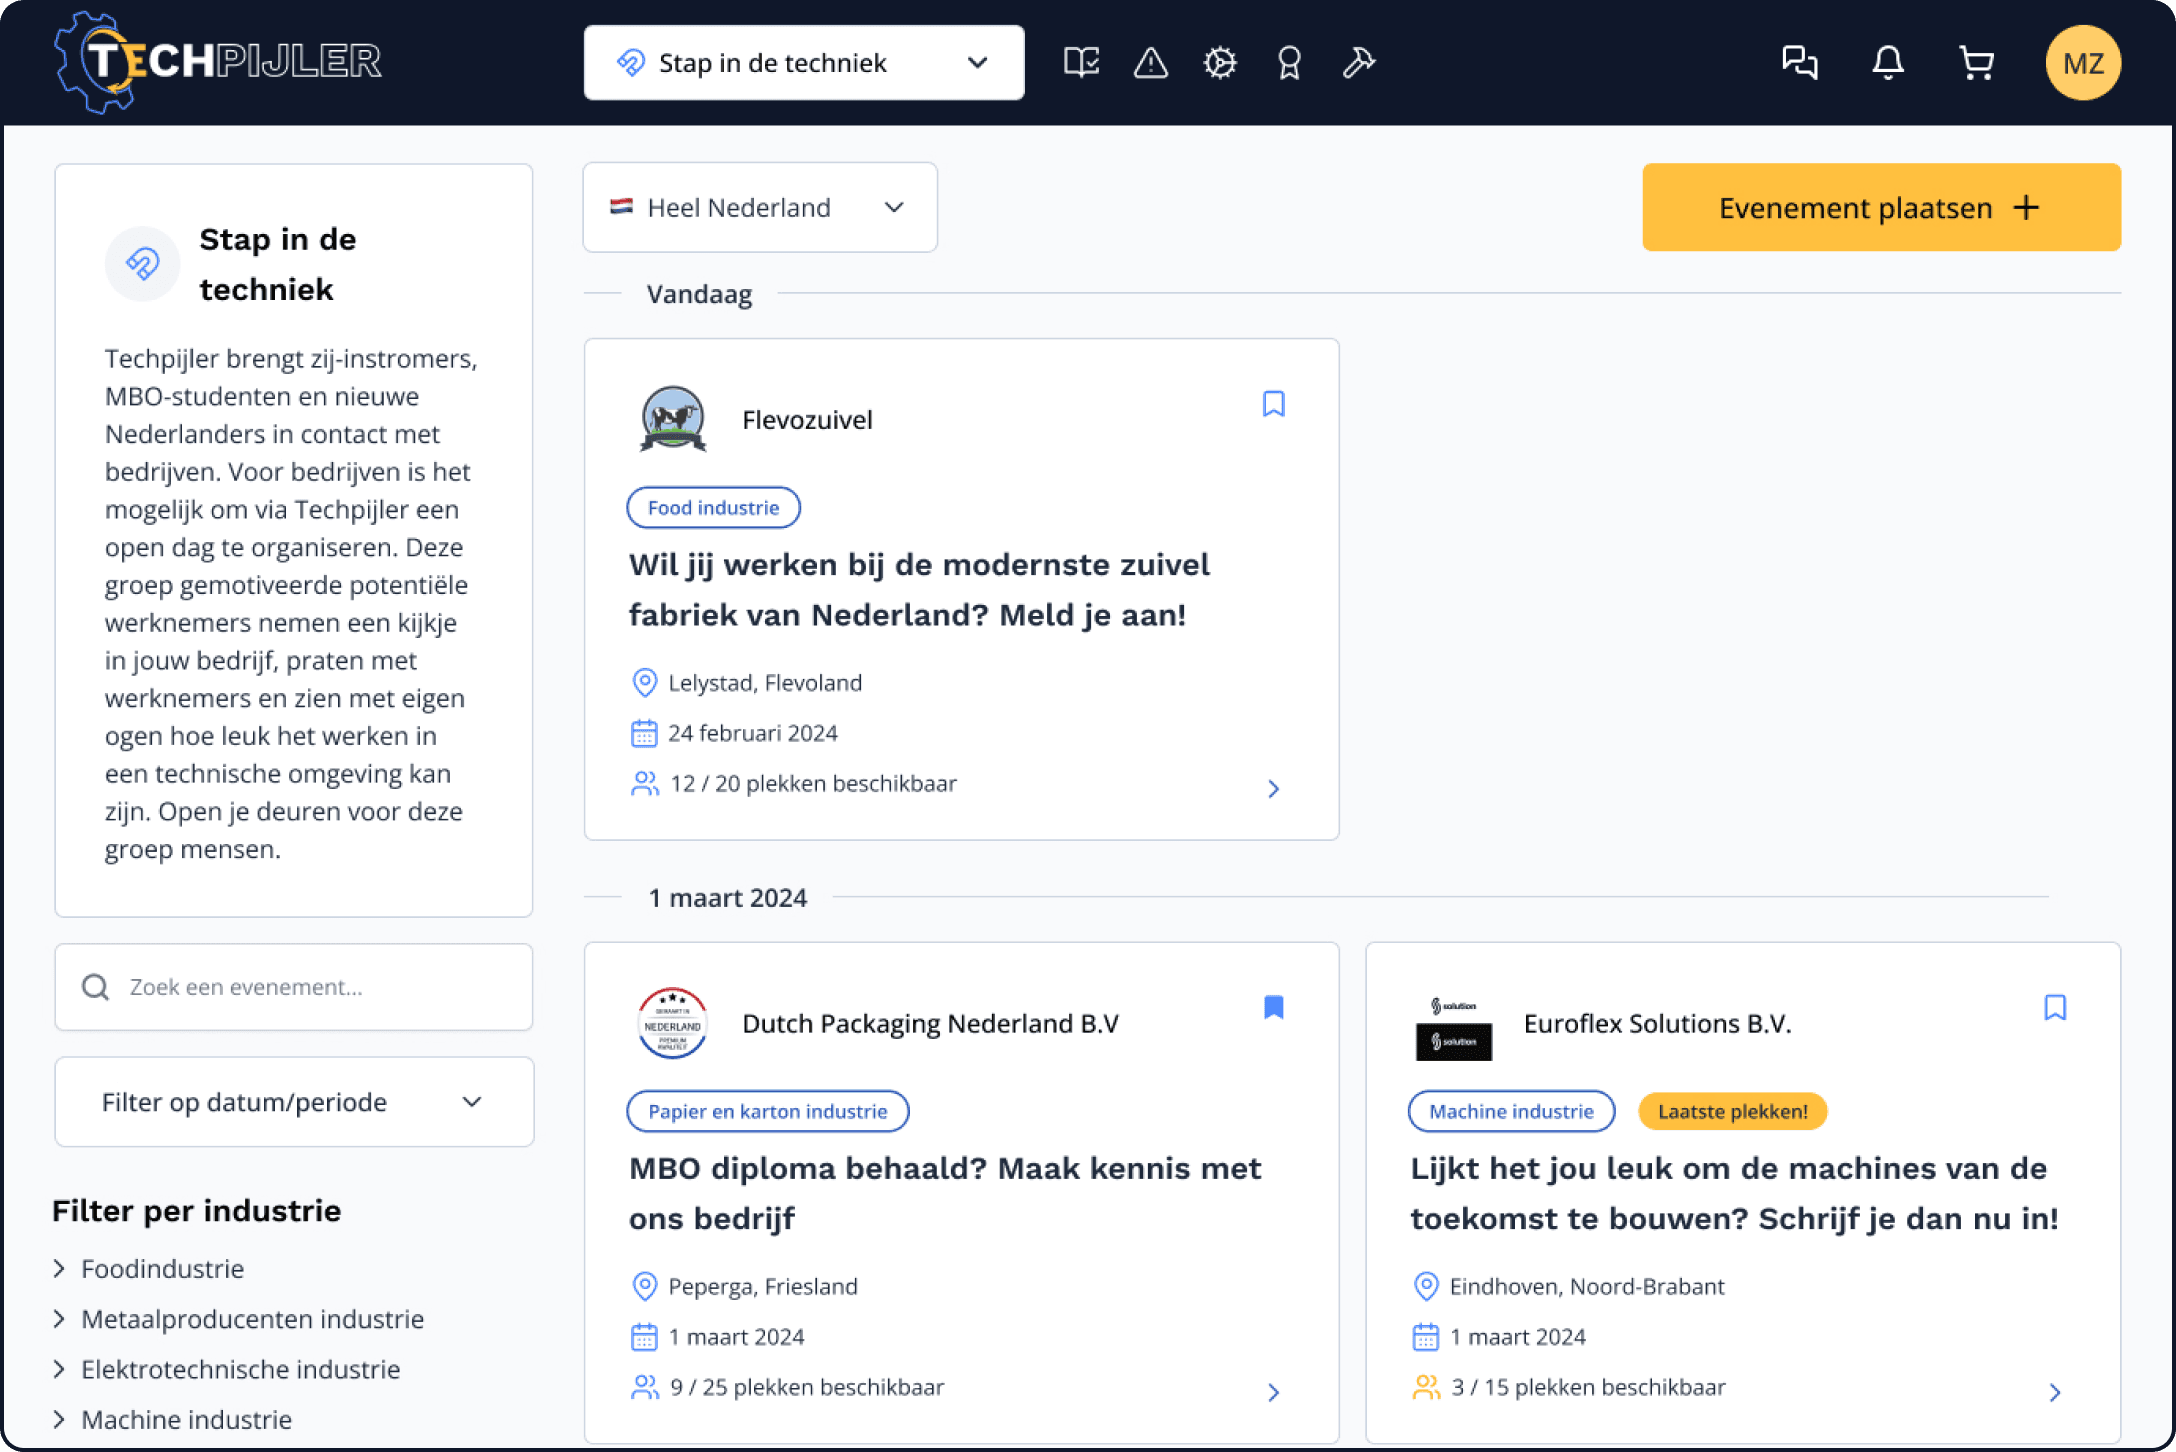Click the Flevozuivel company logo
2176x1452 pixels.
pyautogui.click(x=673, y=419)
